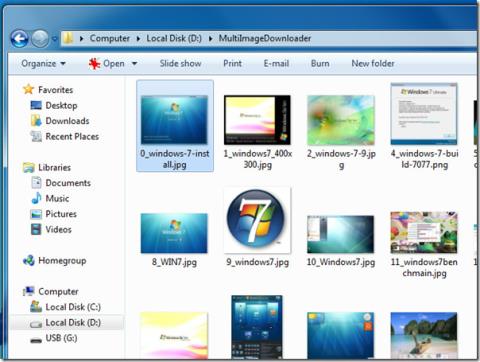This screenshot has height=362, width=480.
Task: Open the recent locations dropdown arrow
Action: coord(55,39)
